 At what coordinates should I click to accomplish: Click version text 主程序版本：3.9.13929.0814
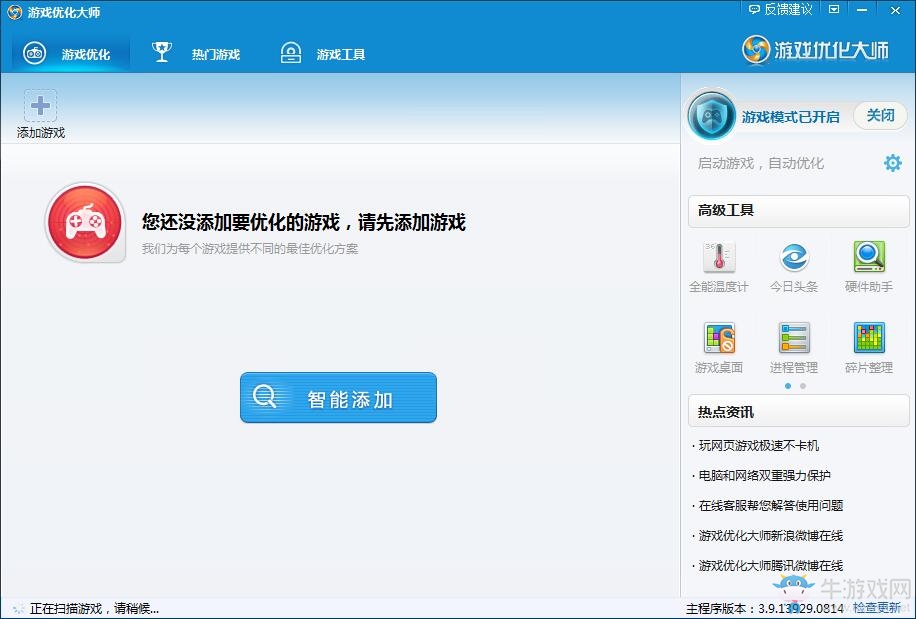(x=765, y=608)
